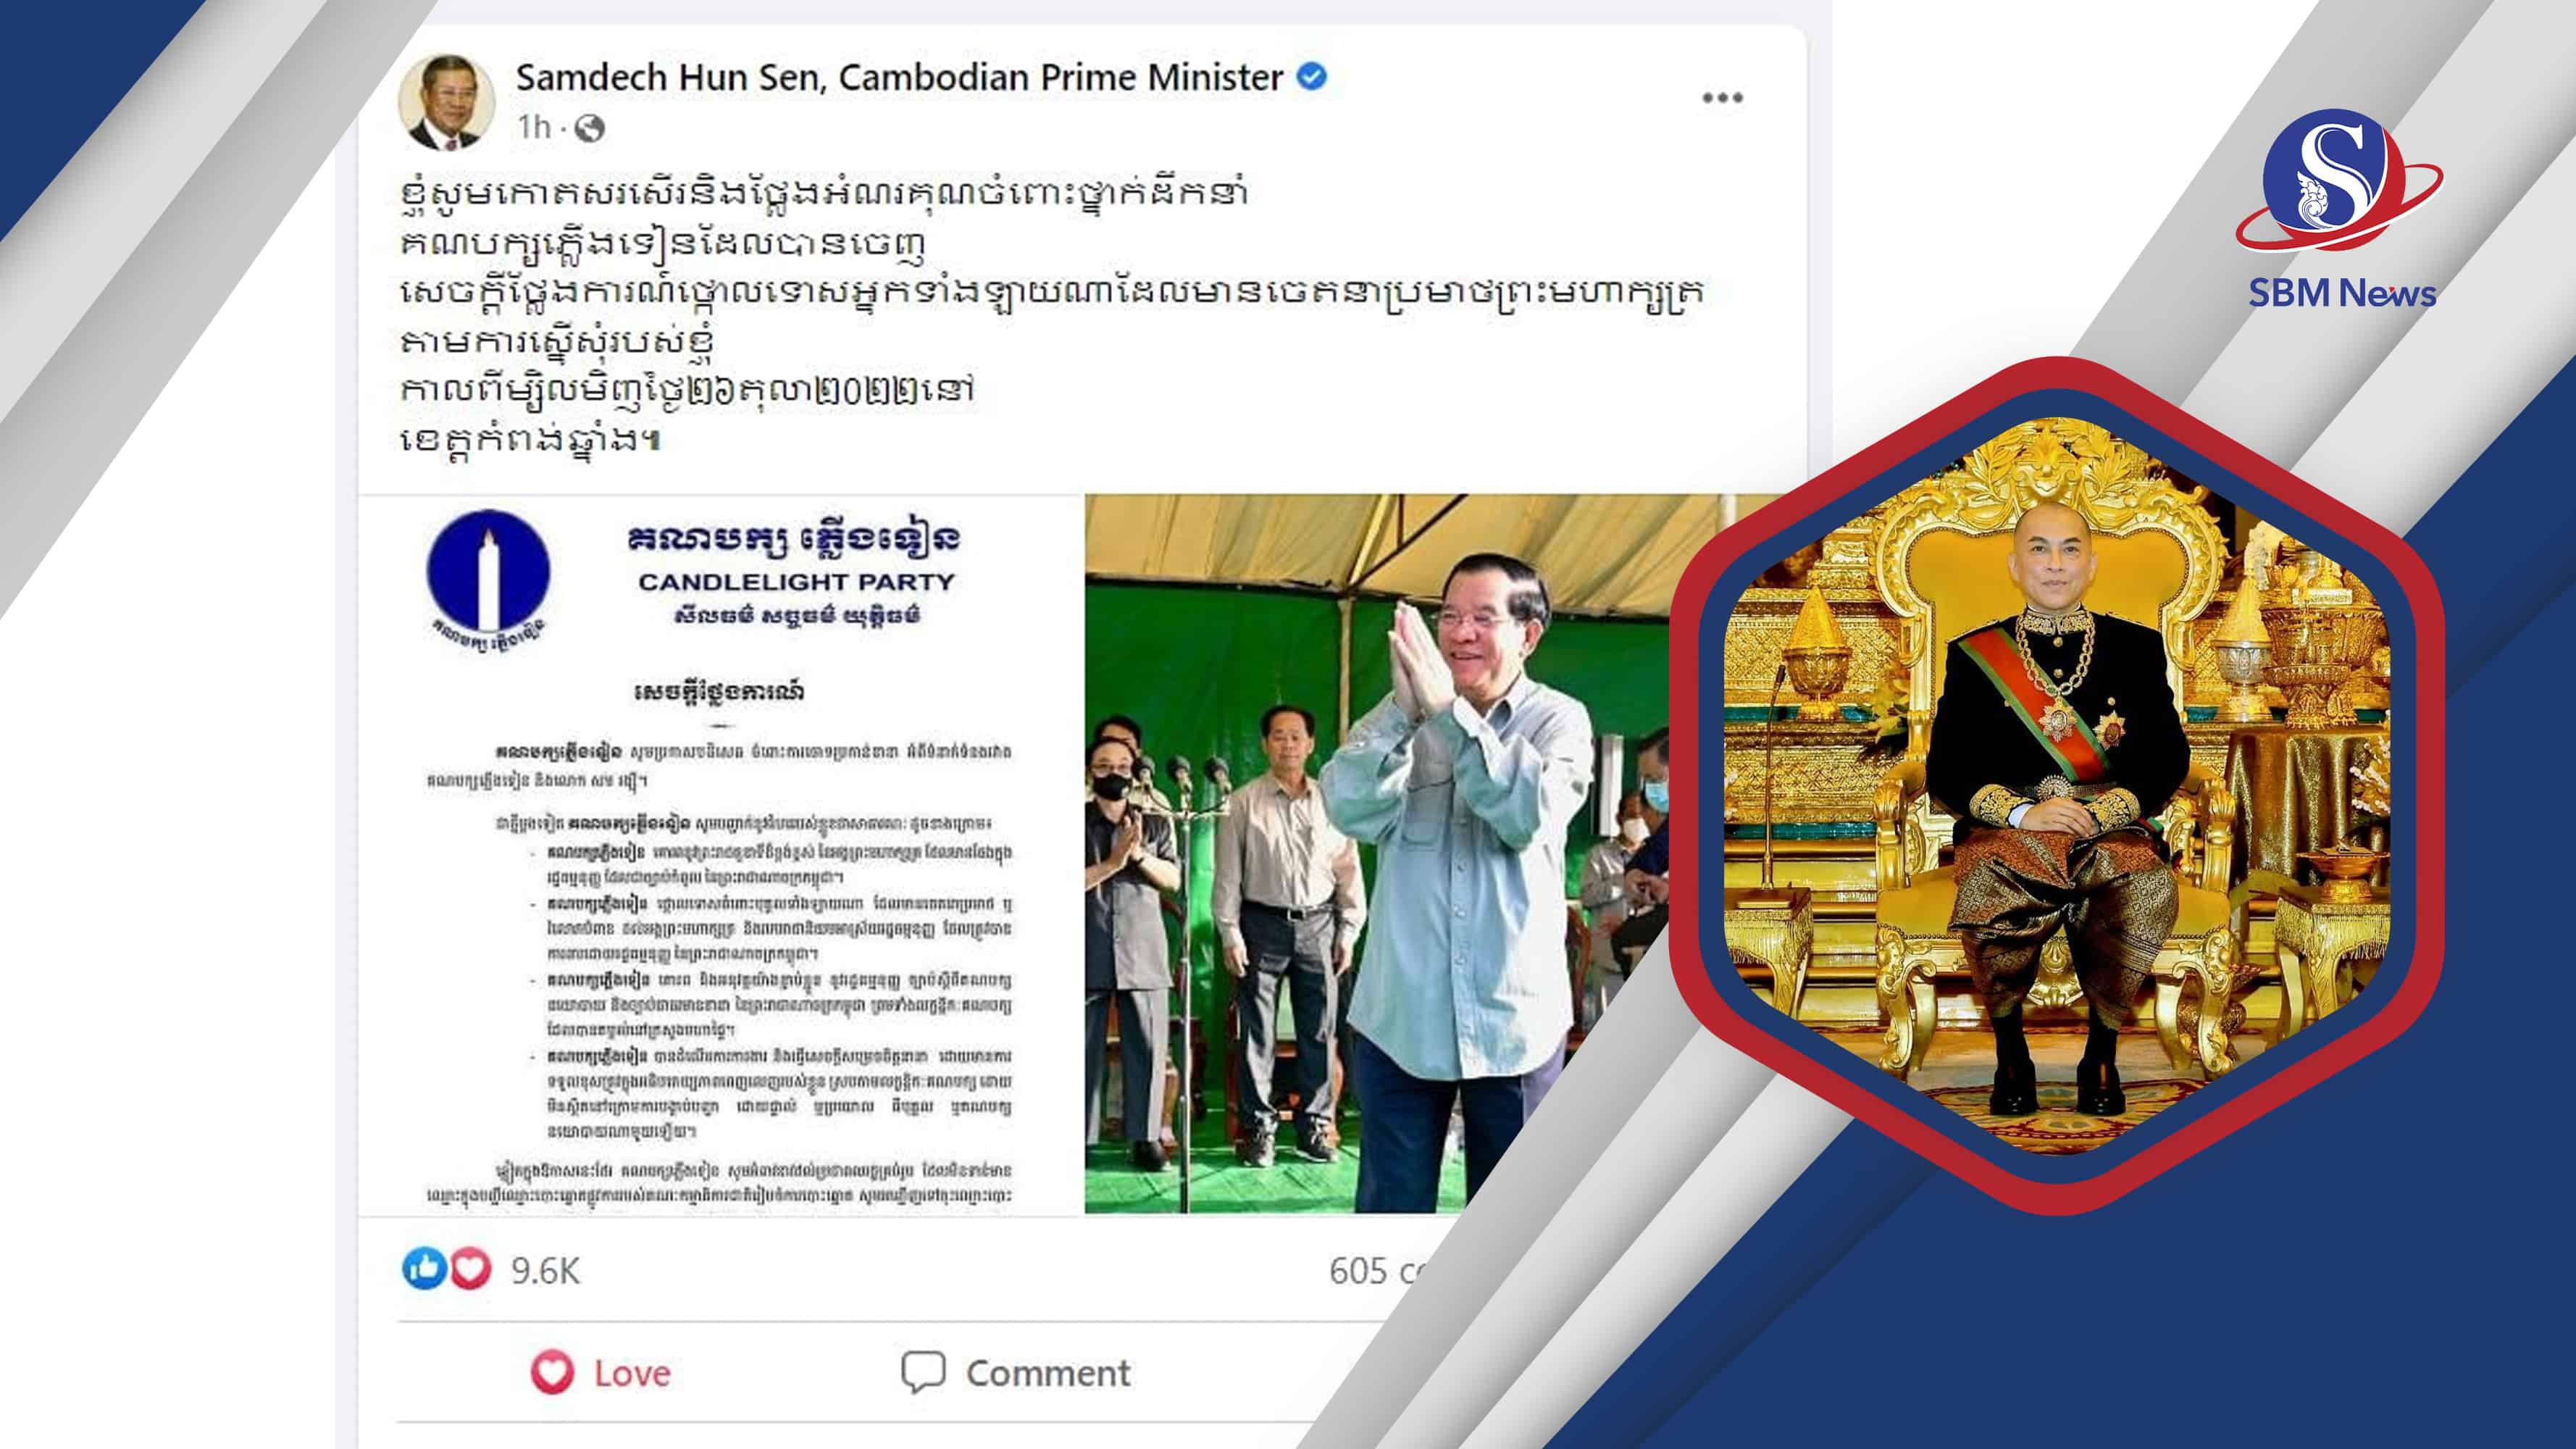Click the Candlelight Party candle logo

click(488, 577)
